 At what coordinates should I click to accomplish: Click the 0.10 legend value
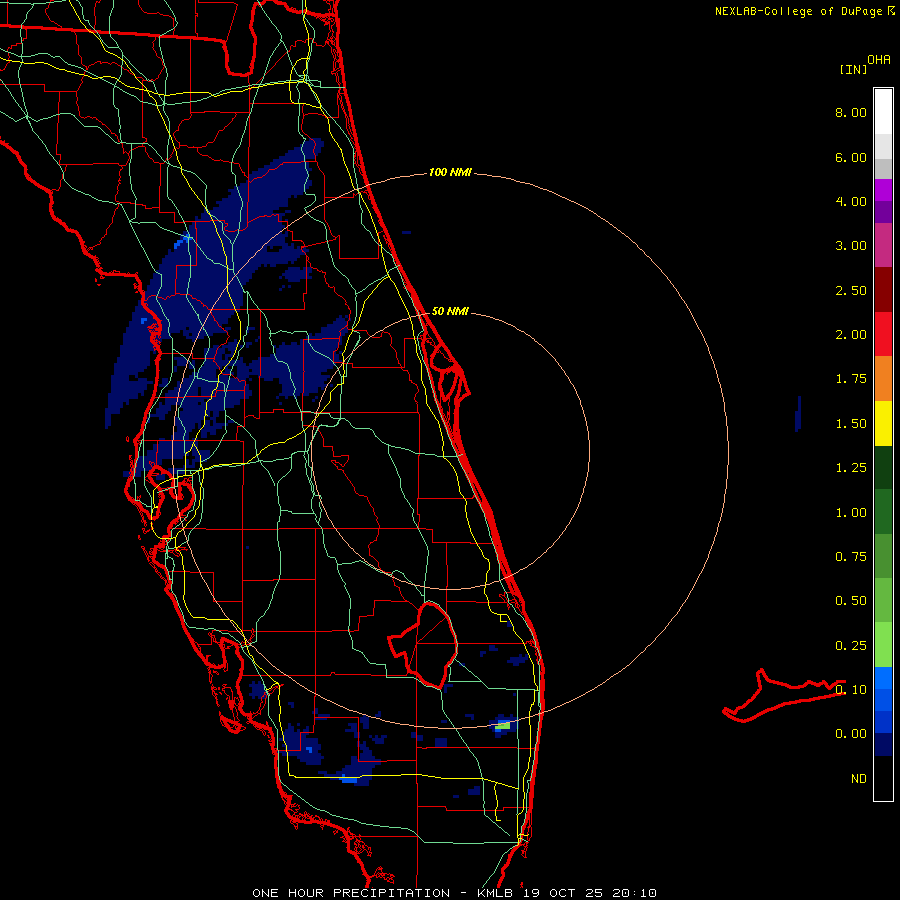(x=851, y=690)
